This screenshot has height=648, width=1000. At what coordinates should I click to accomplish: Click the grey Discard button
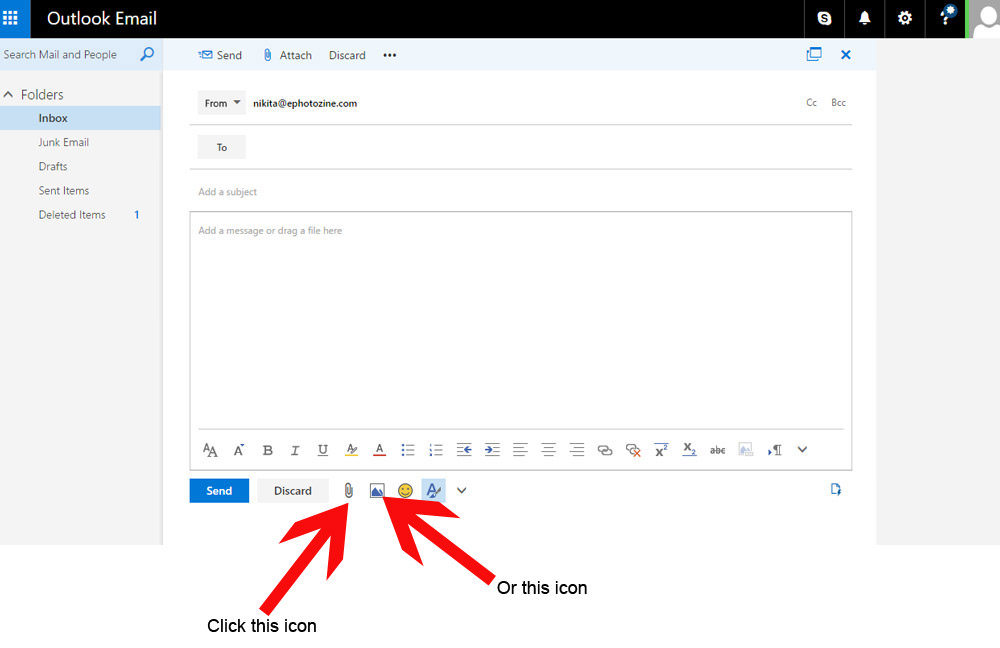pos(293,490)
